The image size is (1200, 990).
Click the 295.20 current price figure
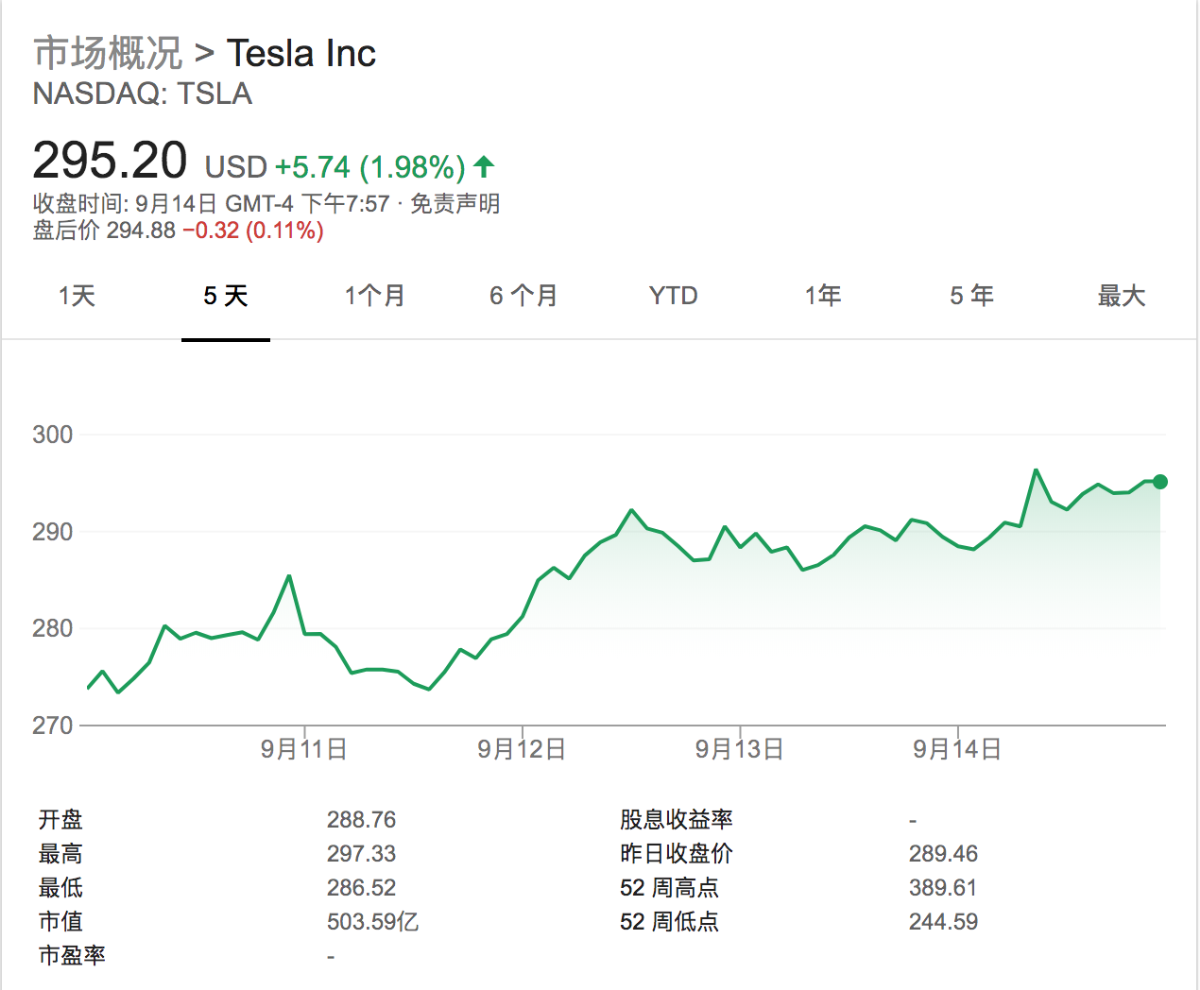110,160
